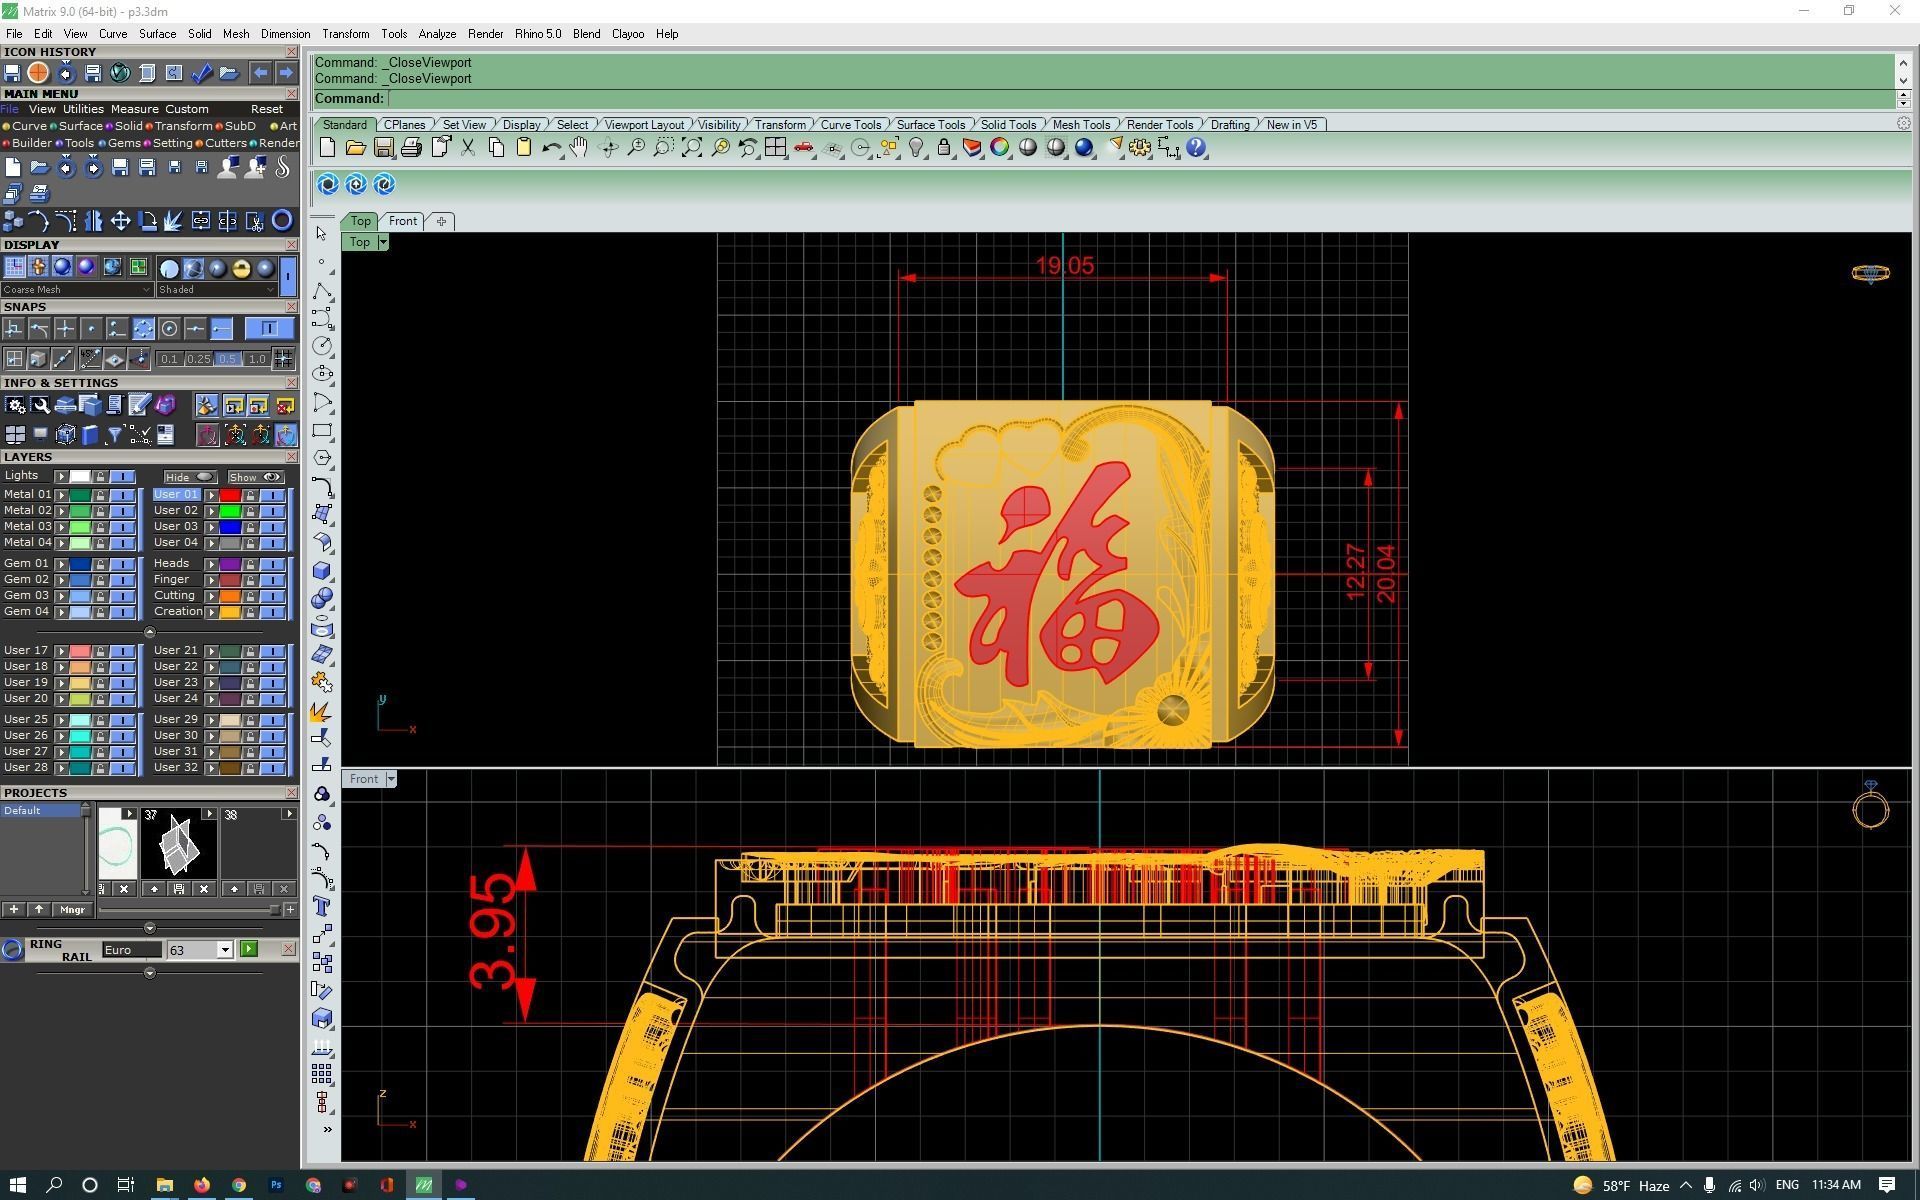This screenshot has height=1200, width=1920.
Task: Click the Command input field
Action: [x=1140, y=98]
